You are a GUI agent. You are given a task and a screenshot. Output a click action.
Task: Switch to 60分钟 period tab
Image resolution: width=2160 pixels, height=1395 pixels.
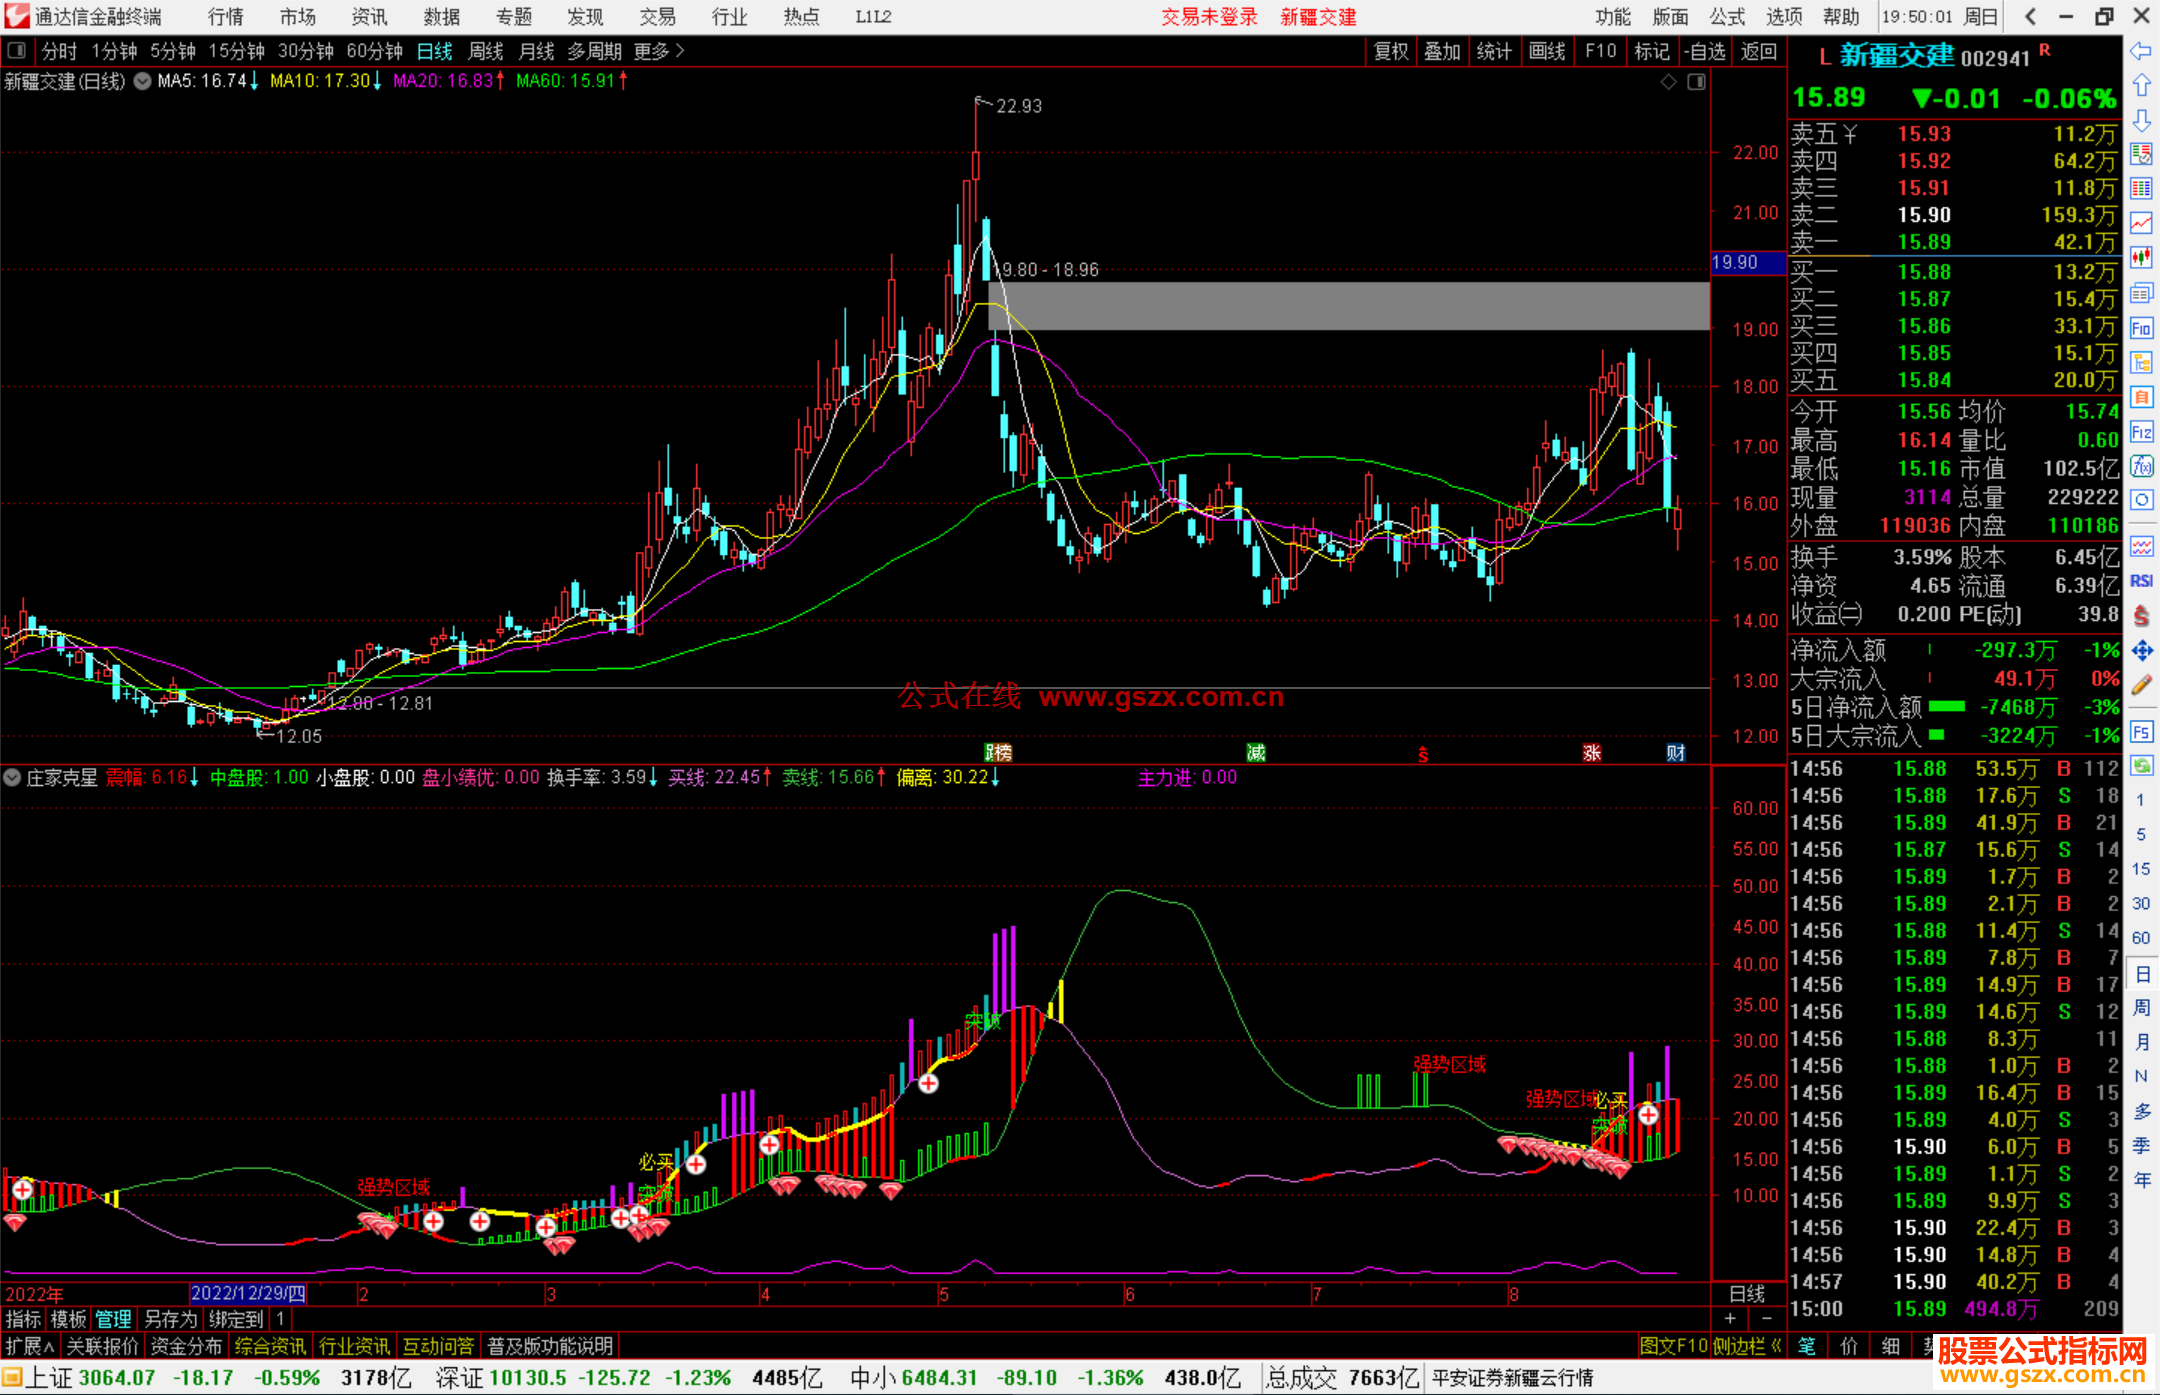pyautogui.click(x=374, y=51)
